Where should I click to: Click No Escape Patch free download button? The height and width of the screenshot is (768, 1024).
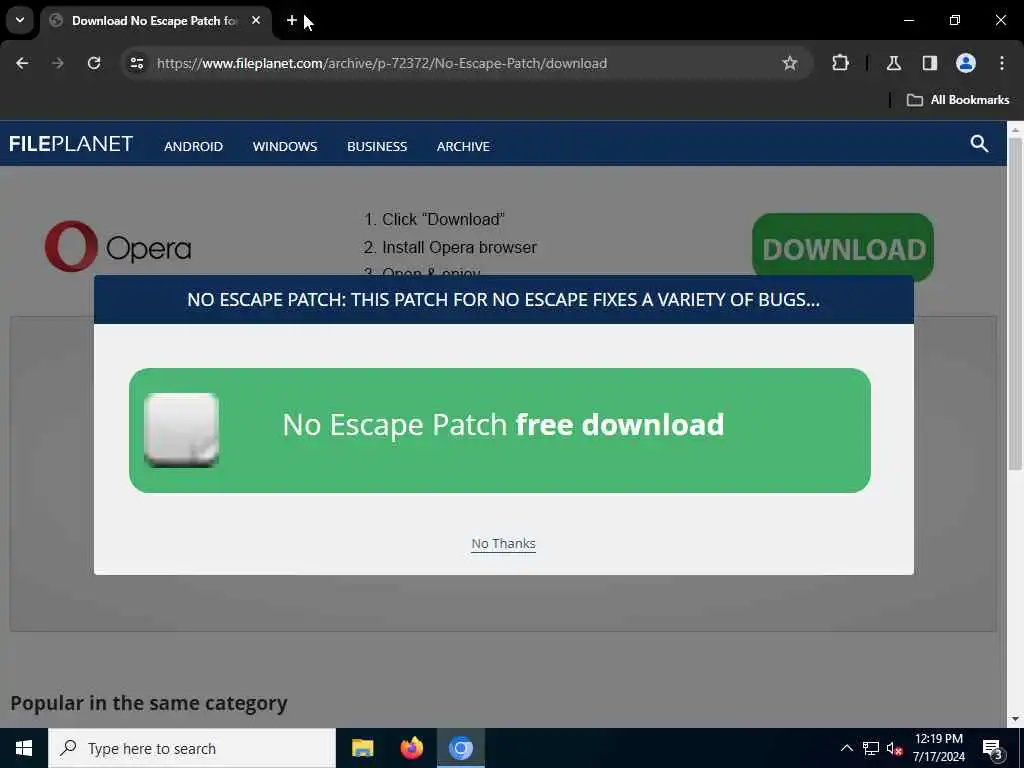(x=500, y=430)
